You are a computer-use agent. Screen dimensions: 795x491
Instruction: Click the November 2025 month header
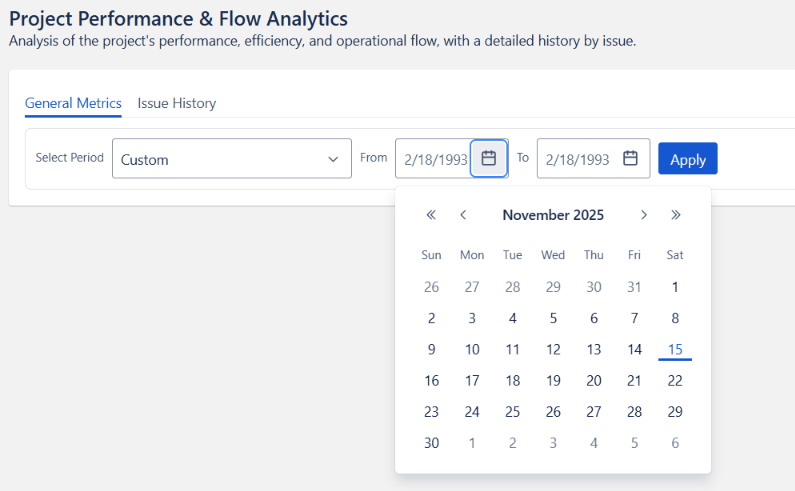553,215
